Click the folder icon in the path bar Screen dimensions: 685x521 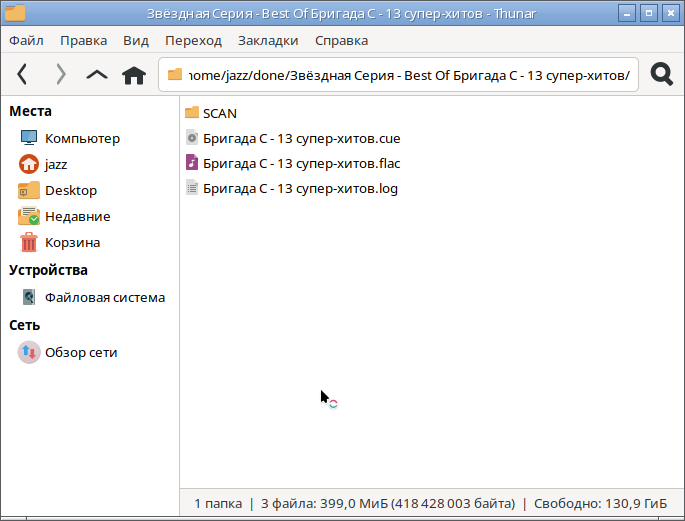pyautogui.click(x=175, y=74)
